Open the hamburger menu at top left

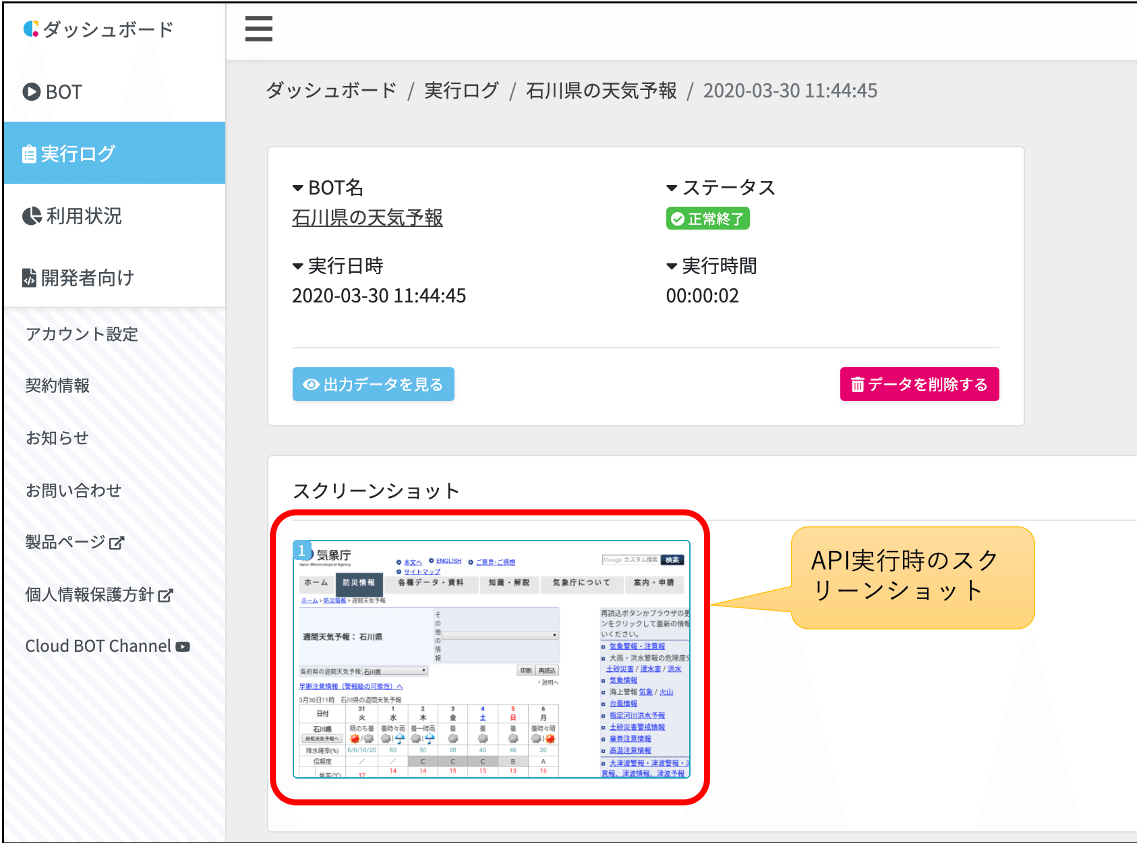point(258,30)
